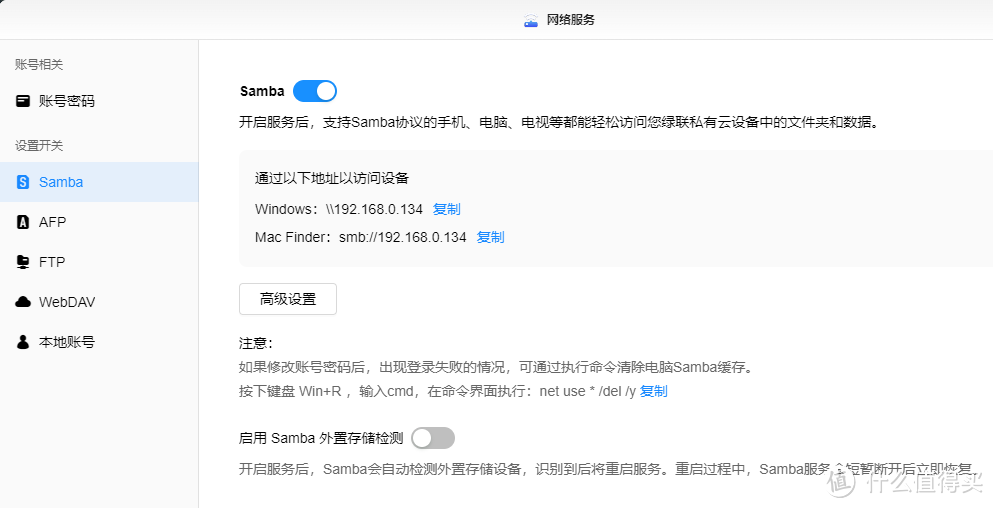The height and width of the screenshot is (508, 993).
Task: Click the FTP computer icon
Action: click(23, 262)
